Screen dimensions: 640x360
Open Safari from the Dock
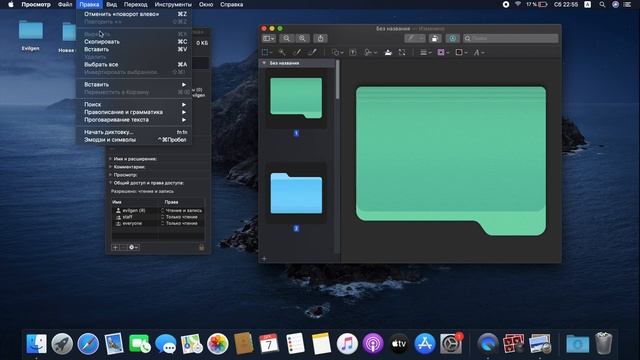pos(88,343)
